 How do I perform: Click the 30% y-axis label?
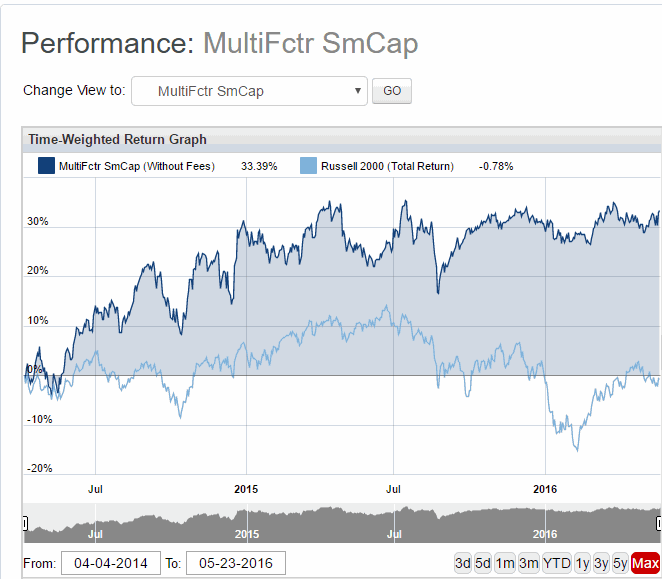pyautogui.click(x=38, y=221)
